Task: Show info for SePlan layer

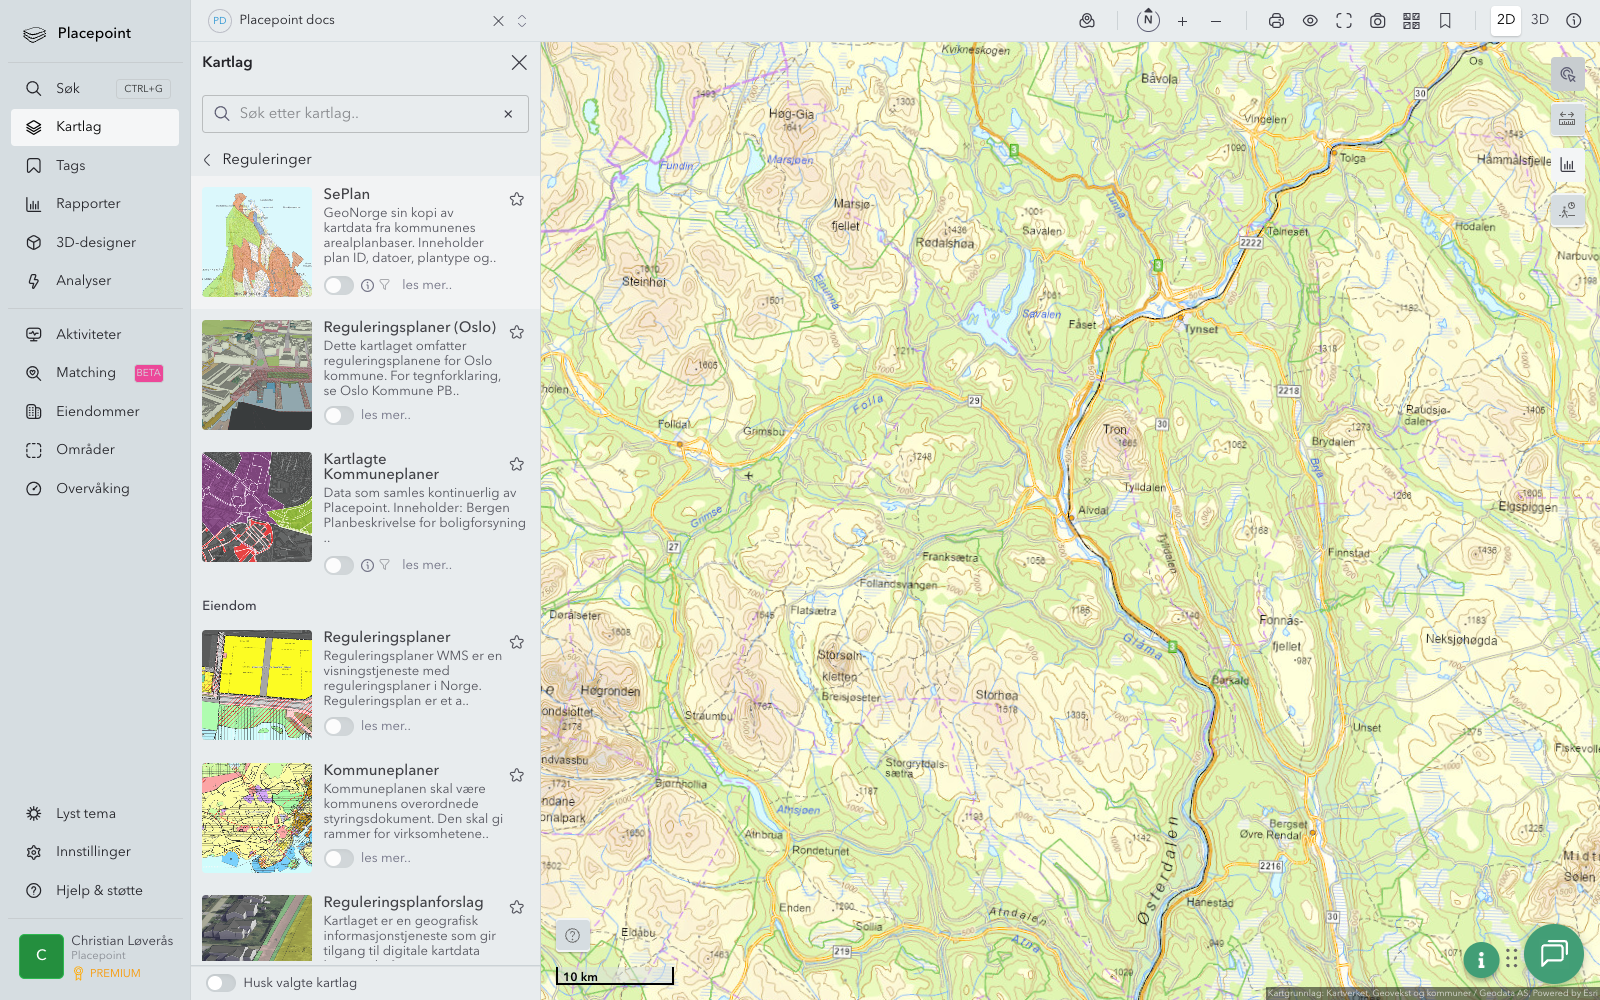Action: click(367, 285)
